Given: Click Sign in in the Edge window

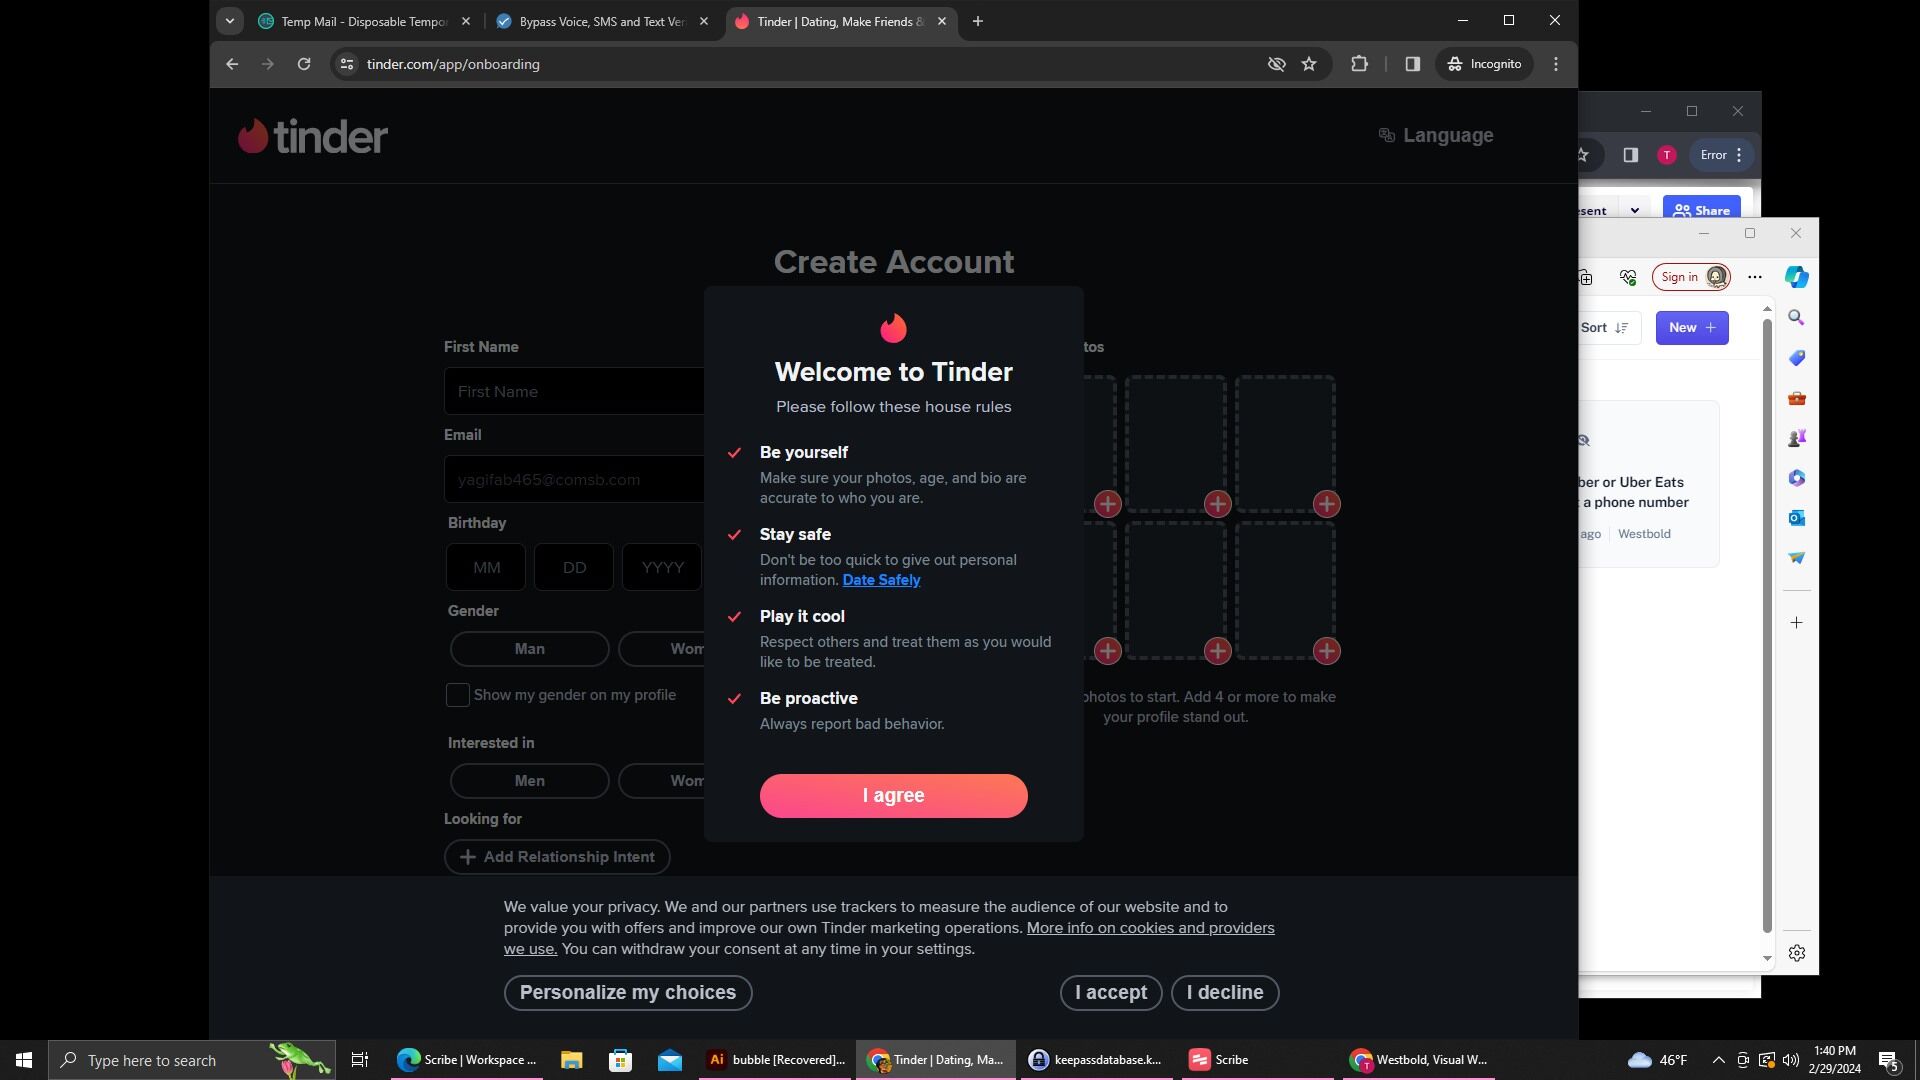Looking at the screenshot, I should (1691, 277).
